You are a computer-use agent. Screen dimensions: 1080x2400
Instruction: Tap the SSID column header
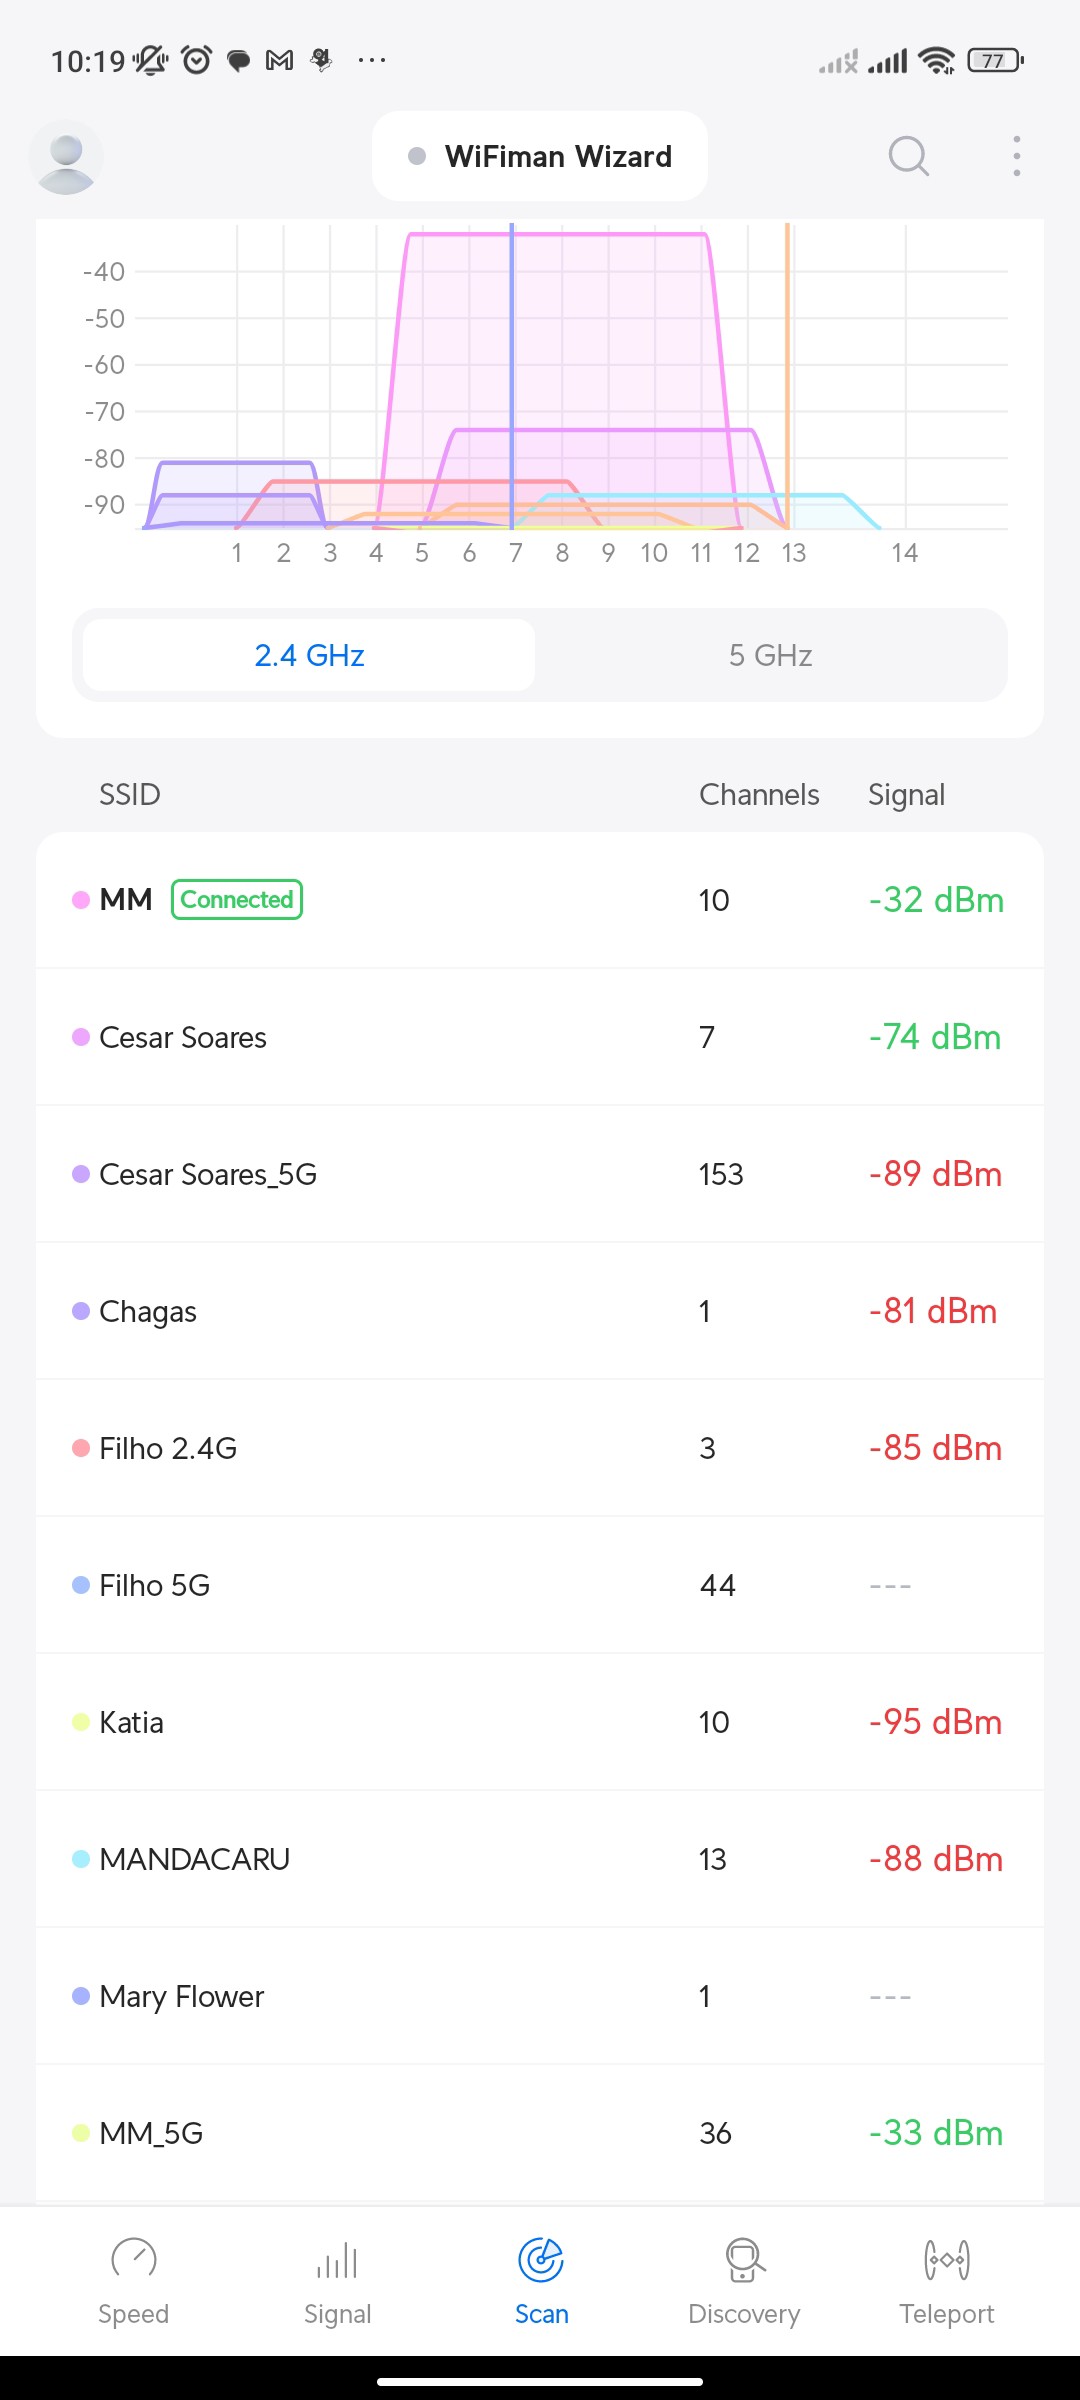pos(130,795)
